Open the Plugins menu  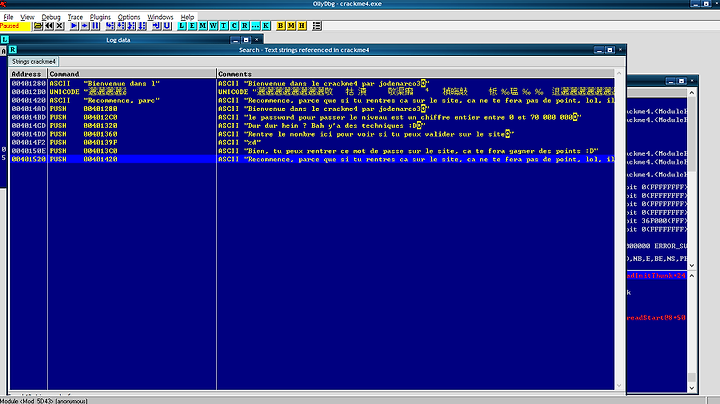coord(100,17)
